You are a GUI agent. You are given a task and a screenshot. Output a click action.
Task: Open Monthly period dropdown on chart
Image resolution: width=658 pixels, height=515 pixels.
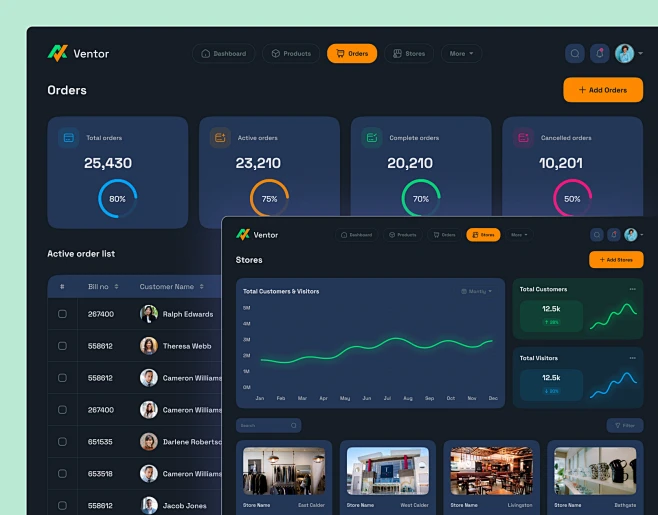[x=476, y=291]
